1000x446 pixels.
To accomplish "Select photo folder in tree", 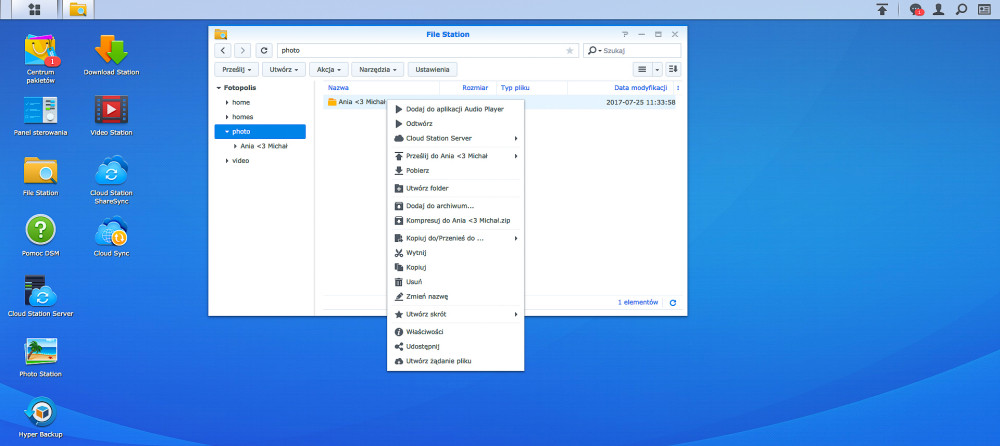I will 260,131.
